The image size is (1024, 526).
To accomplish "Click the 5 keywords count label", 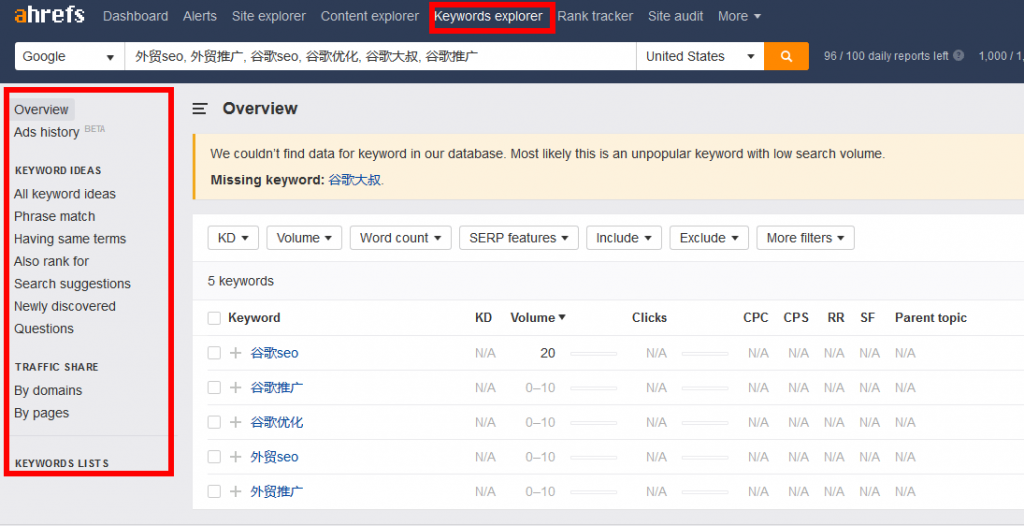I will 240,282.
